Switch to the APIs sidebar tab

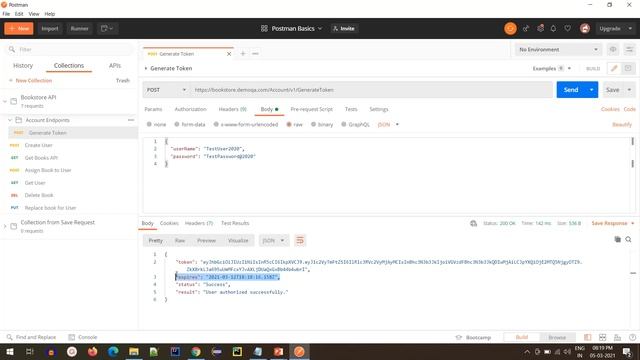tap(115, 65)
